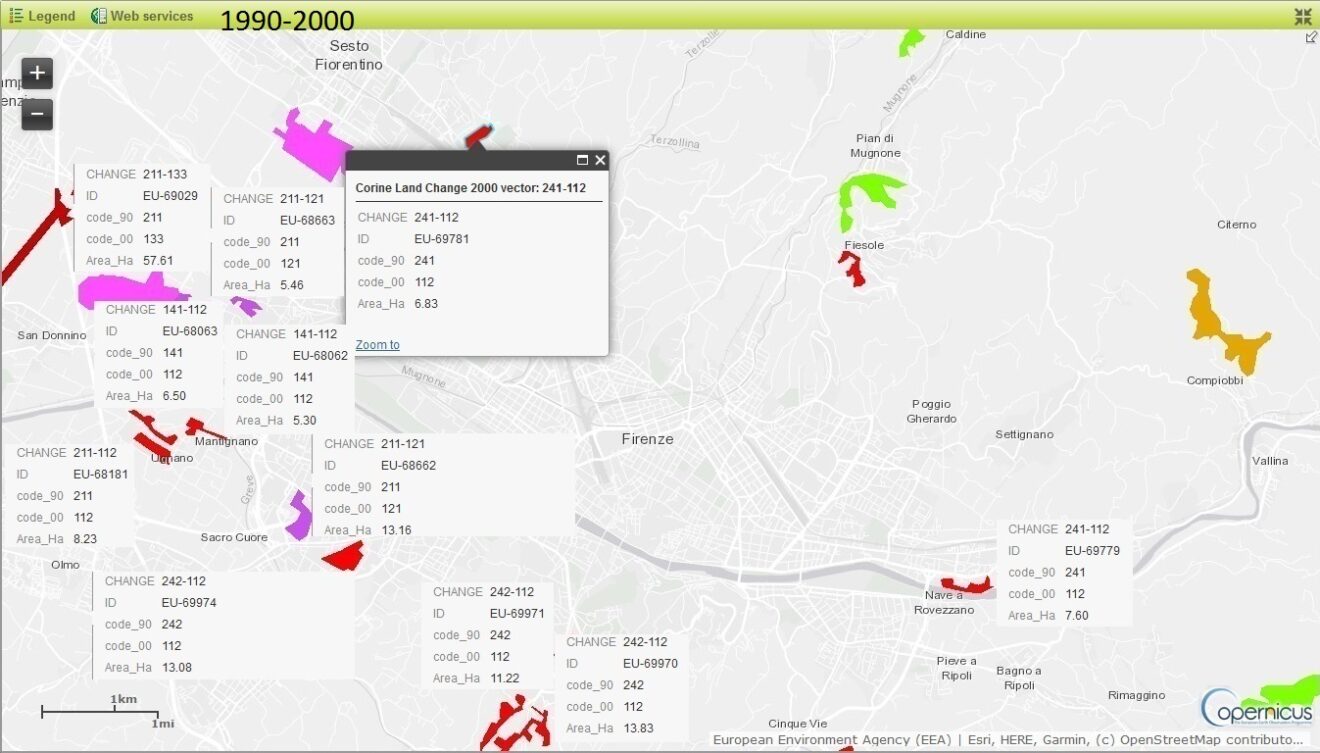Screen dimensions: 1320x753
Task: Click the Area_Ha value 13.83
Action: click(x=638, y=728)
